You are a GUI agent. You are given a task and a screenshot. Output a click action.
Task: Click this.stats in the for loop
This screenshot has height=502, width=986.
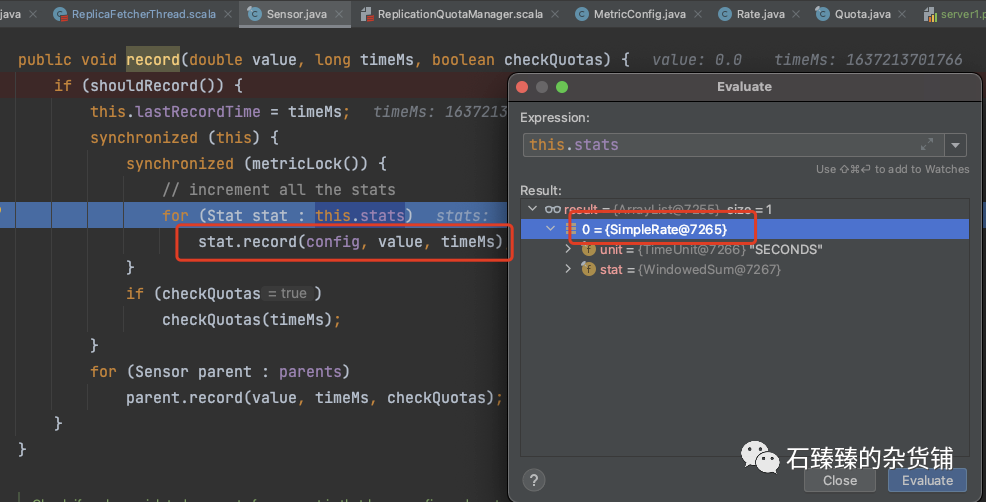point(360,215)
